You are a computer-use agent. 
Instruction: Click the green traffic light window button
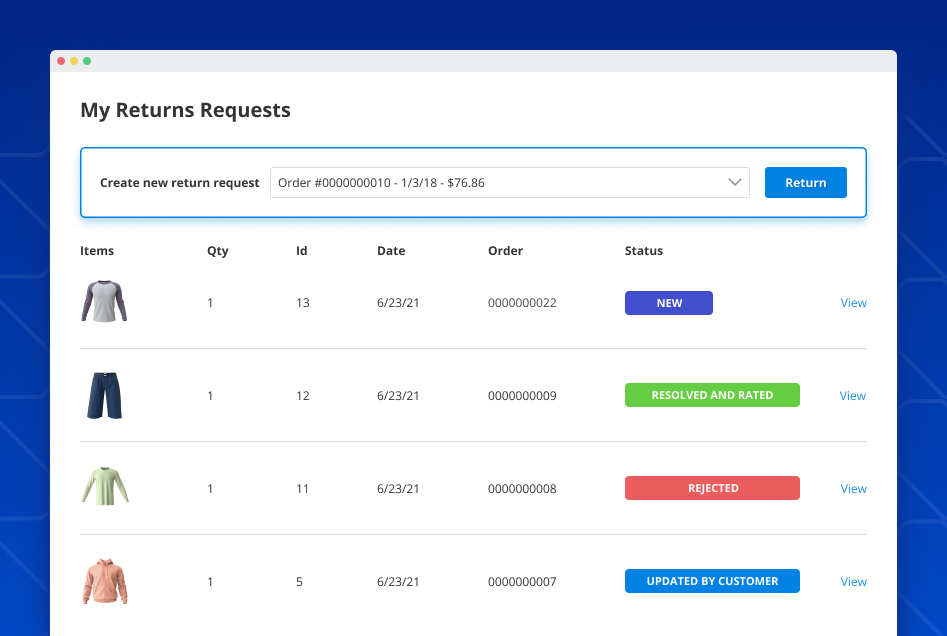(x=88, y=60)
